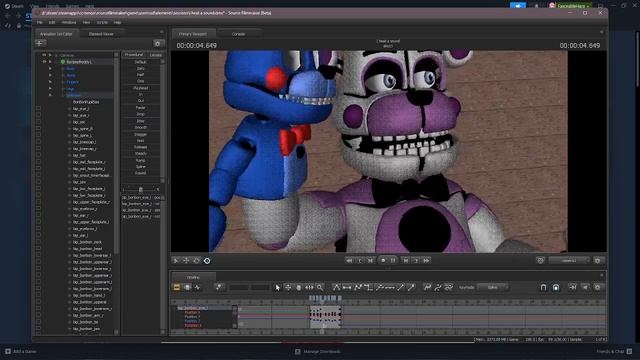Expand the Arms group arrow
The width and height of the screenshot is (640, 360).
[50, 75]
